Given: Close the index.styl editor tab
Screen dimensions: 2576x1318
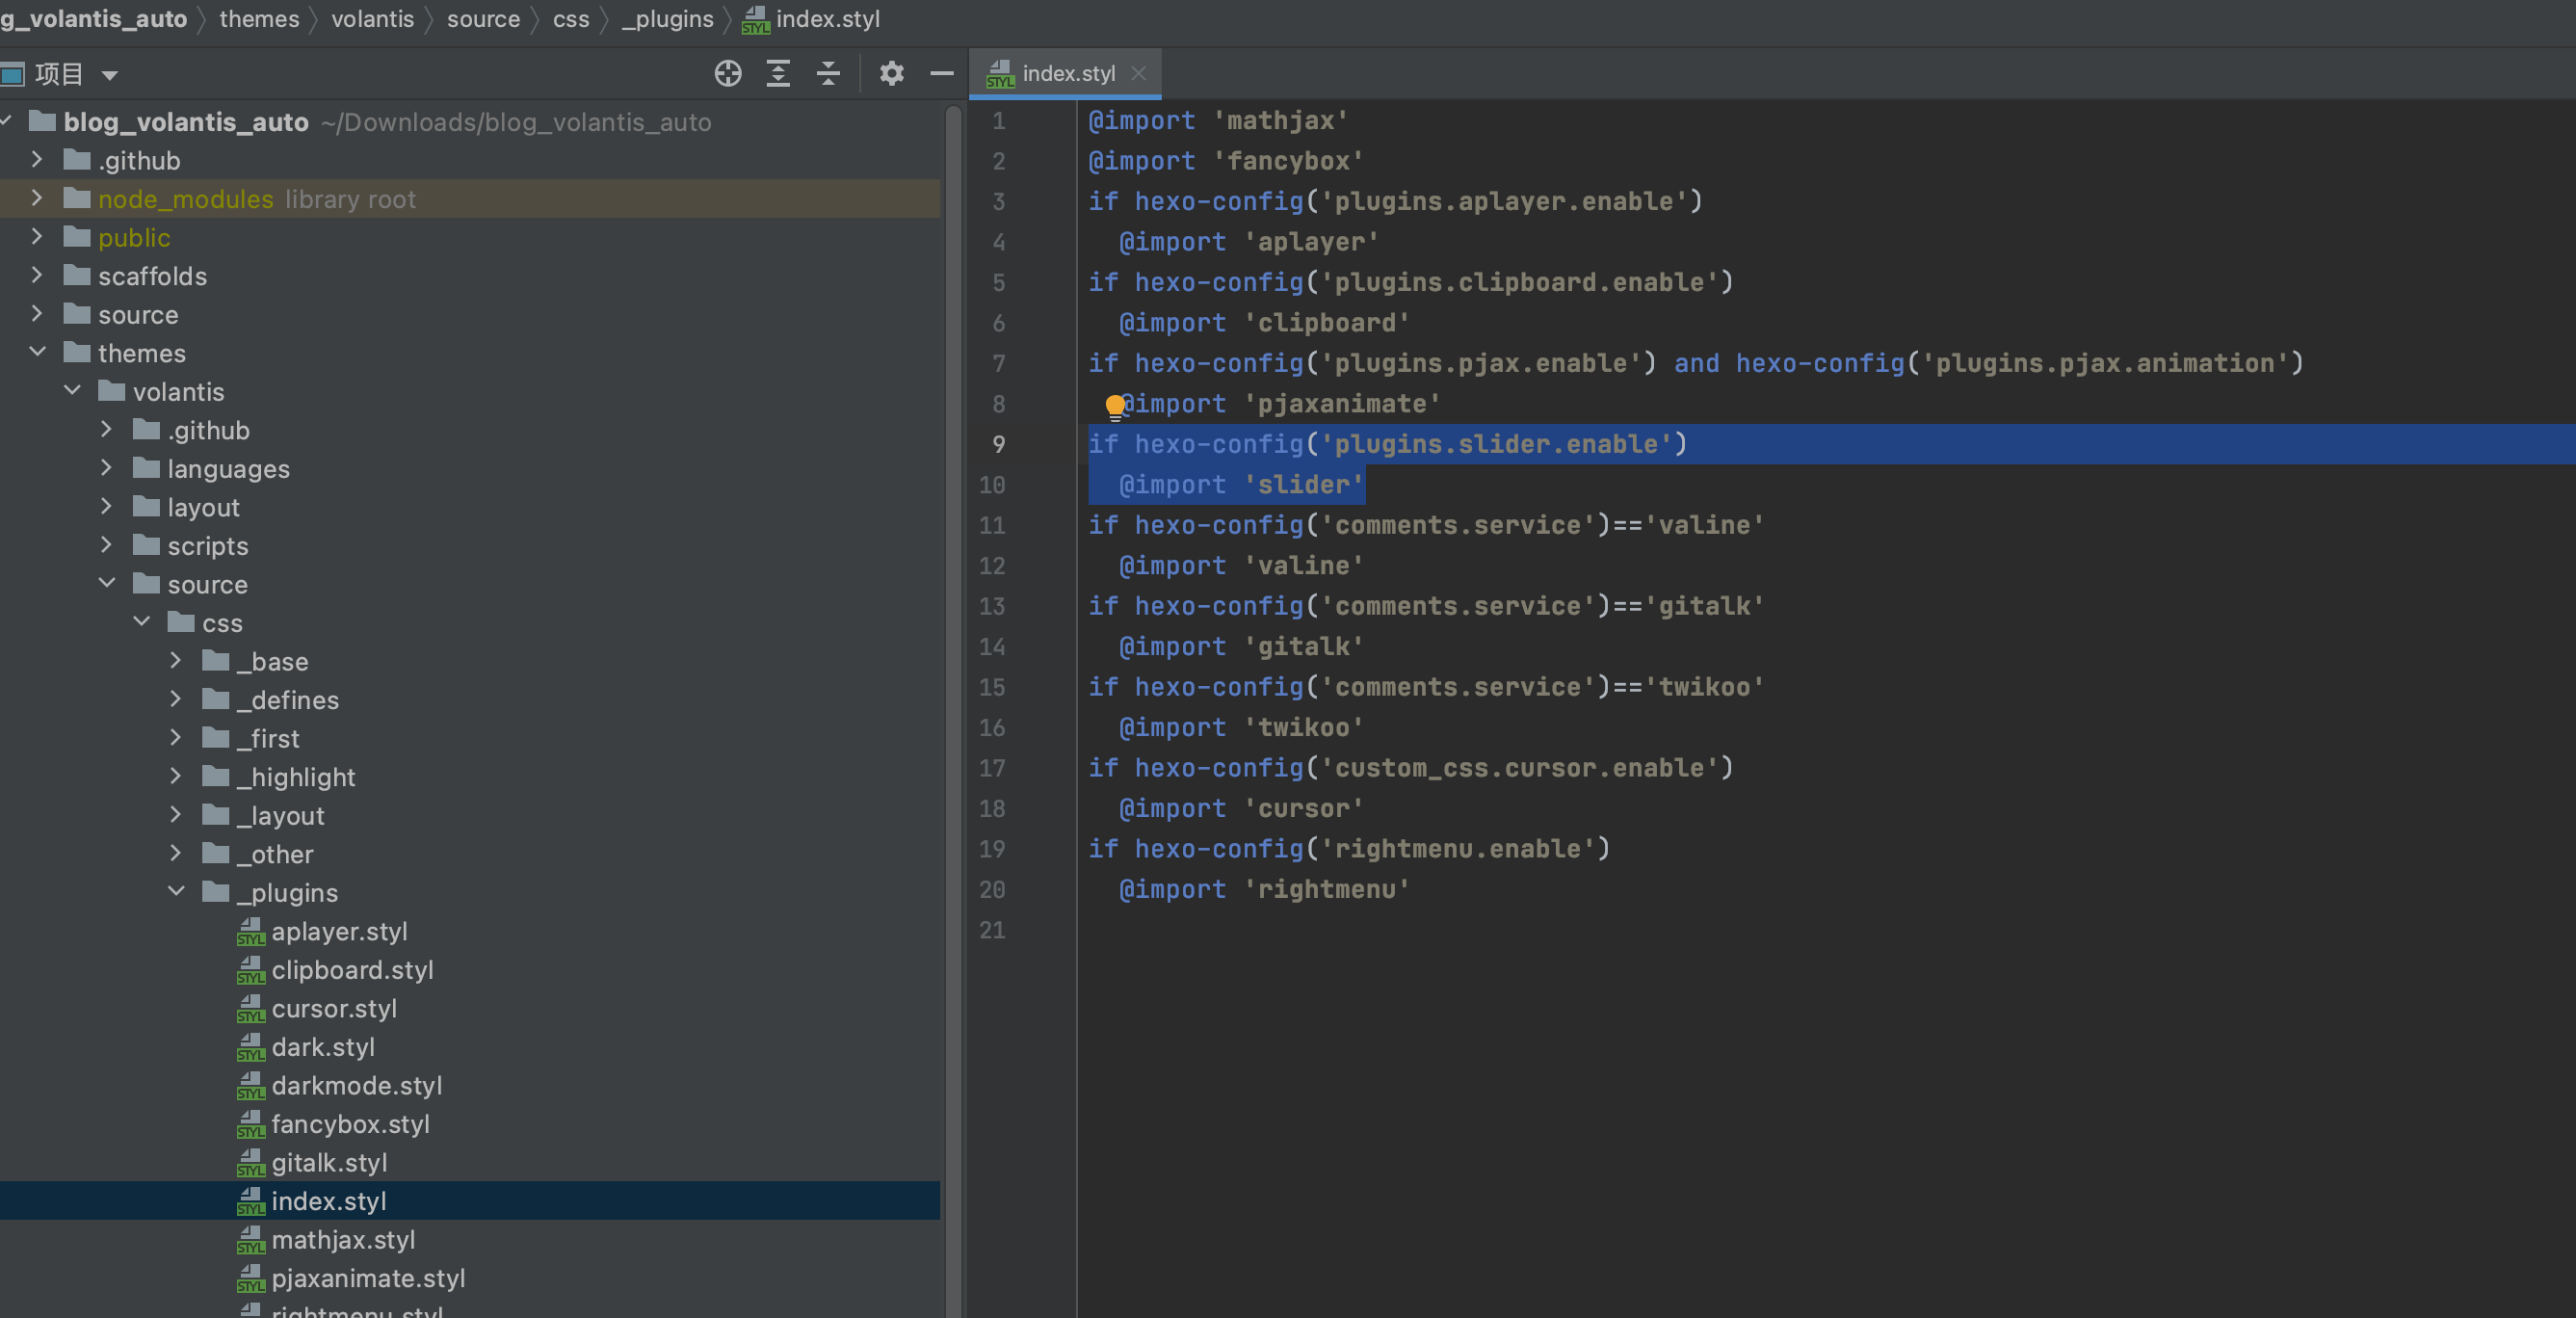Looking at the screenshot, I should pos(1138,73).
